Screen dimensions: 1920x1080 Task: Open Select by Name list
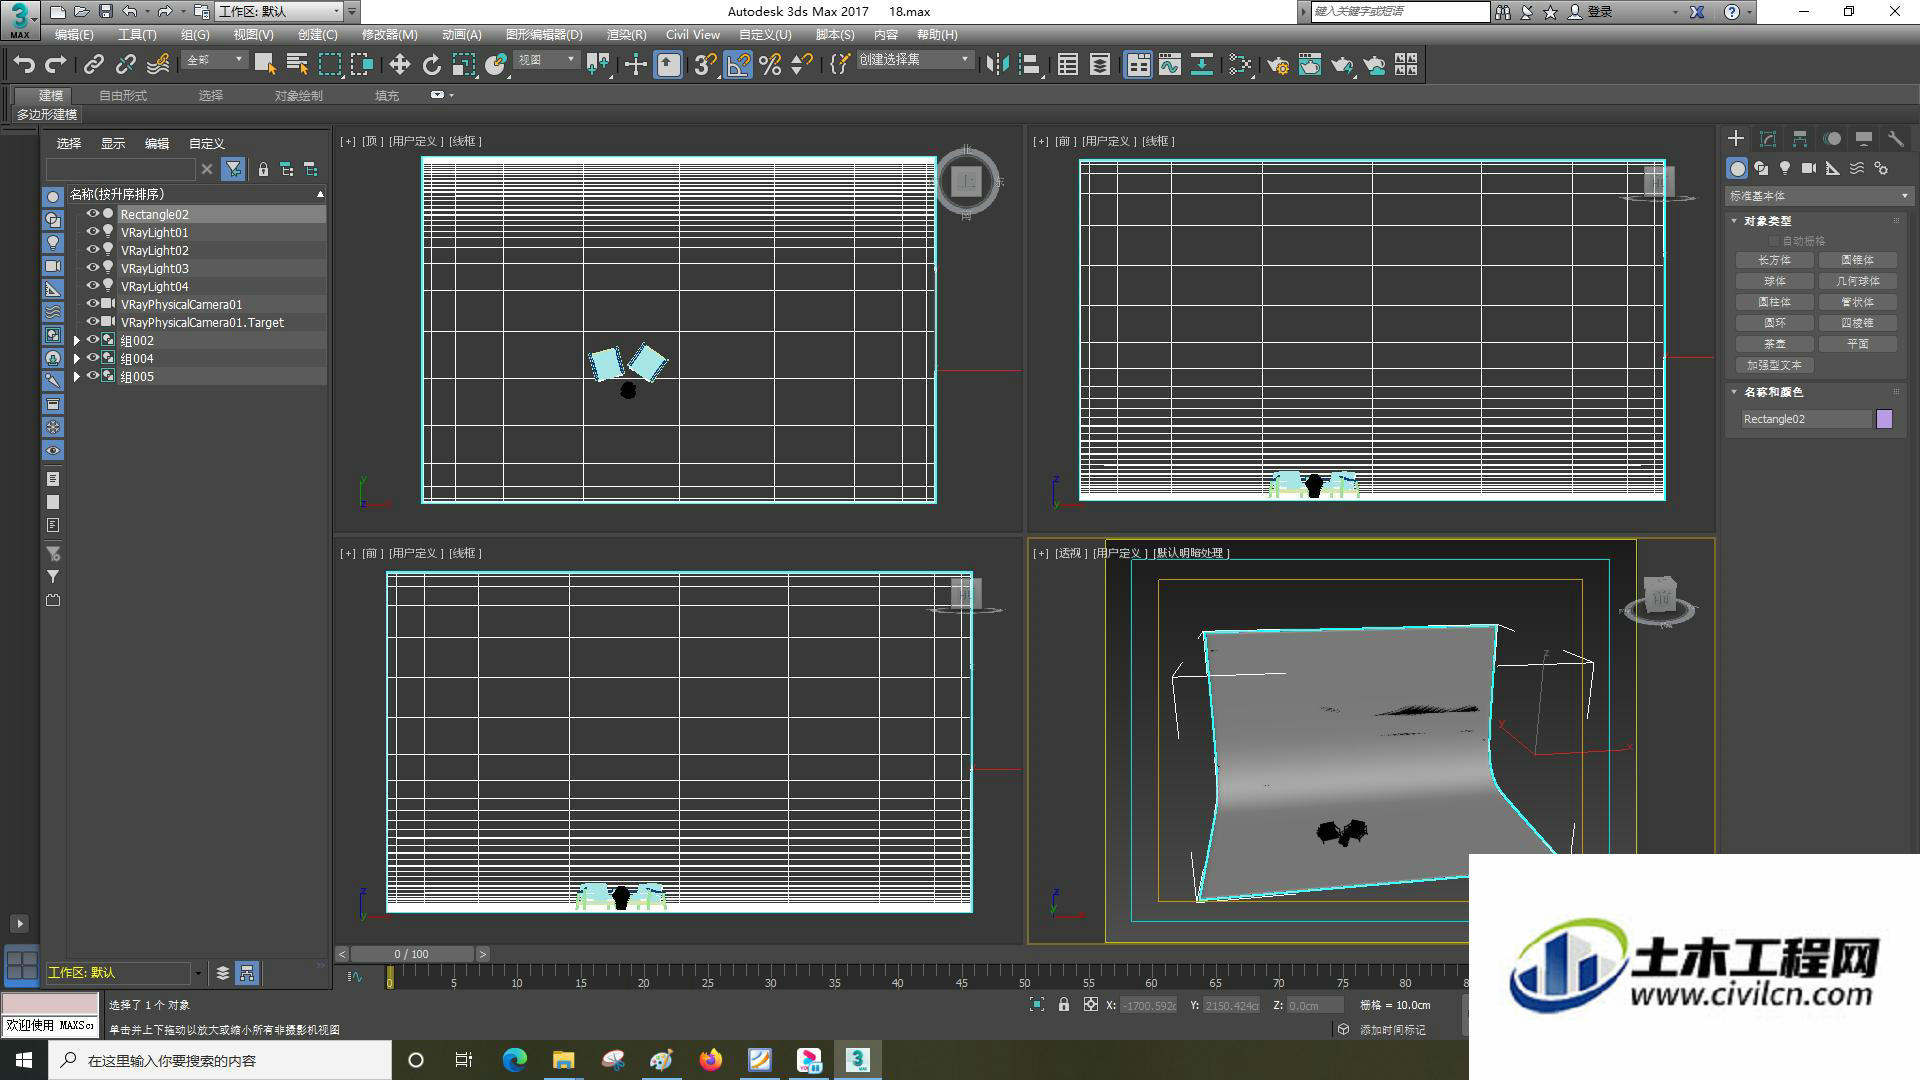click(x=297, y=65)
